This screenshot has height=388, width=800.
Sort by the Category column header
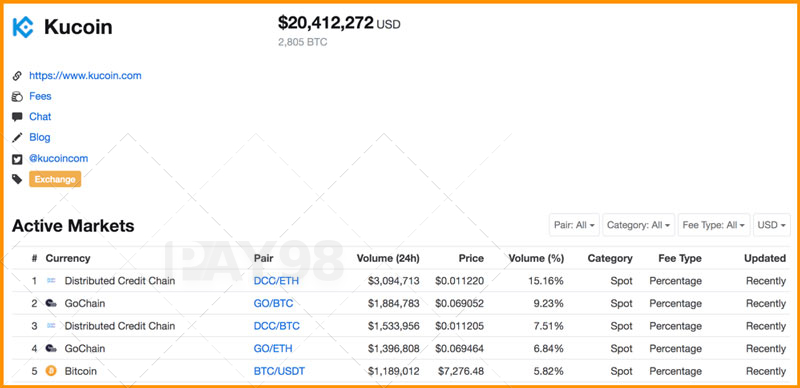610,258
